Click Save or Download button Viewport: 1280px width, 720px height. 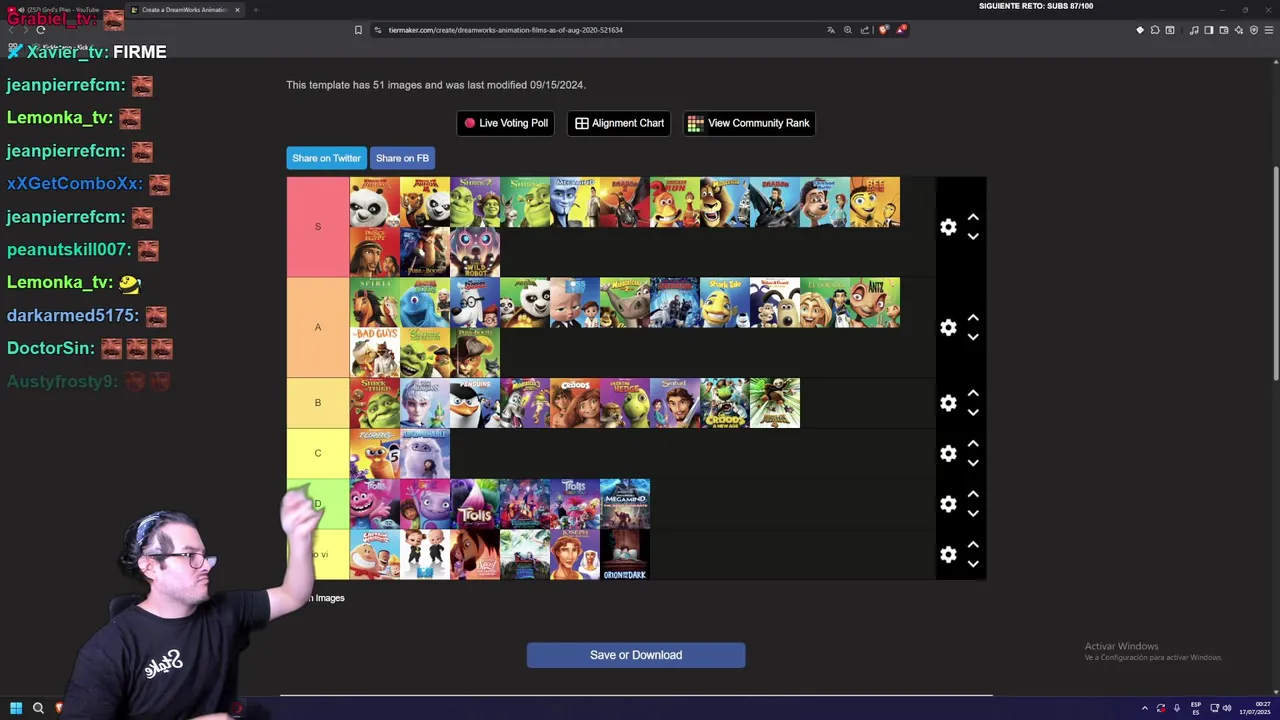(x=636, y=655)
